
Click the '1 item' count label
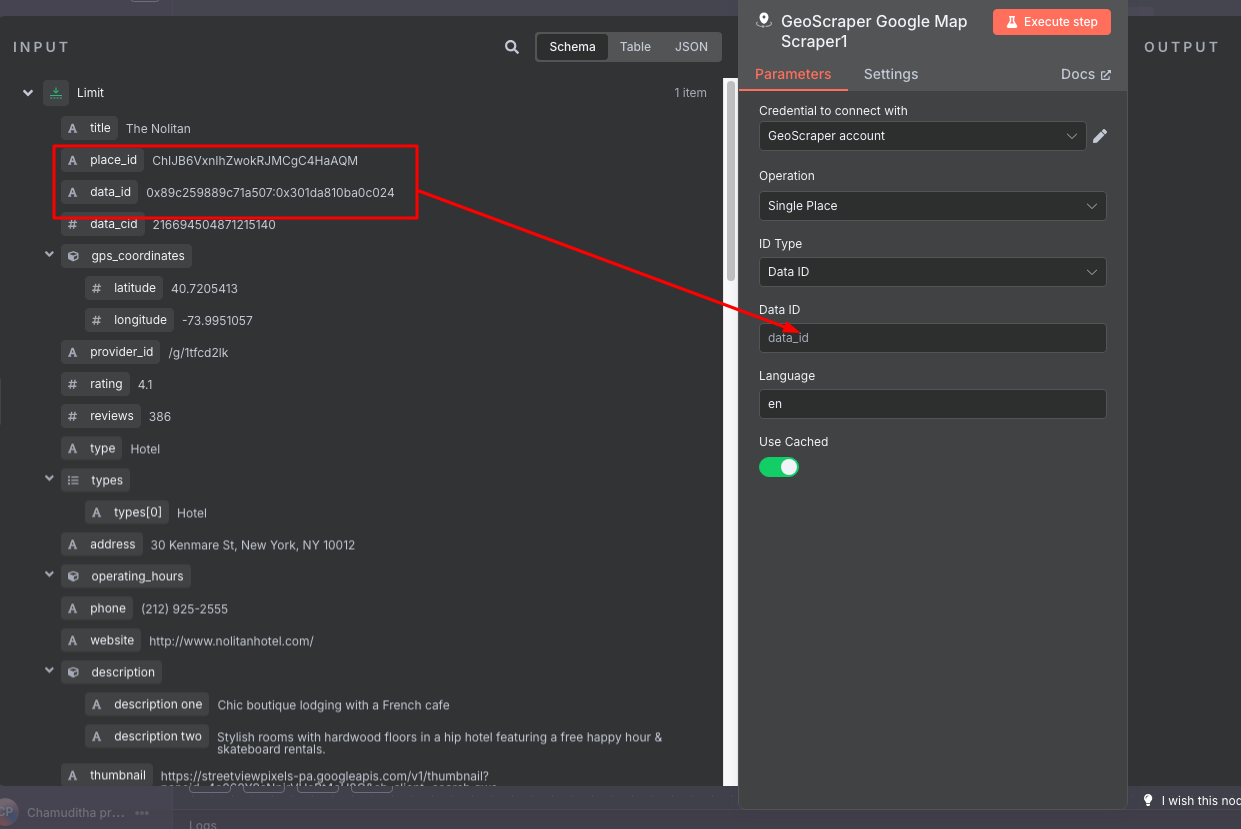click(x=690, y=93)
